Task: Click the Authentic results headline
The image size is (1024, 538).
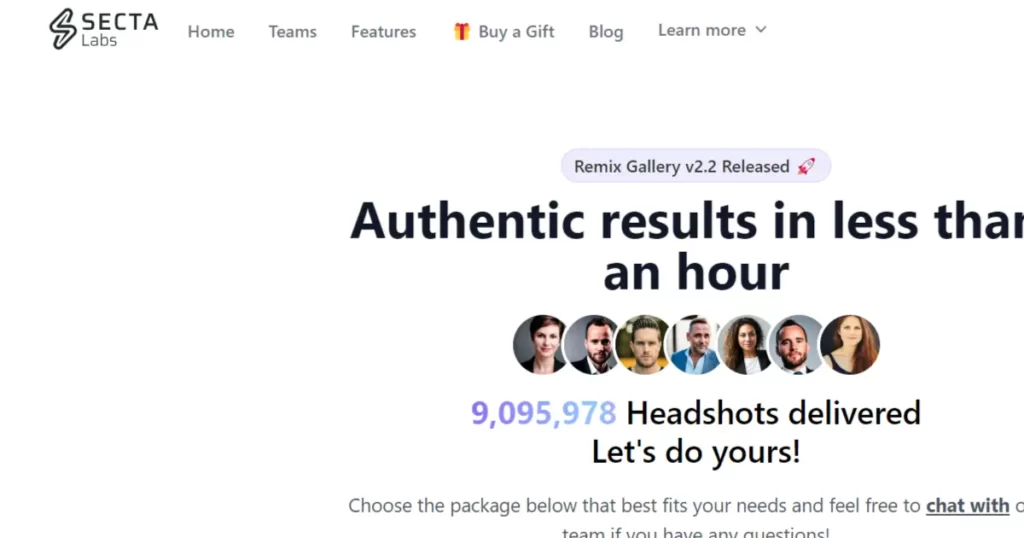Action: [x=687, y=246]
